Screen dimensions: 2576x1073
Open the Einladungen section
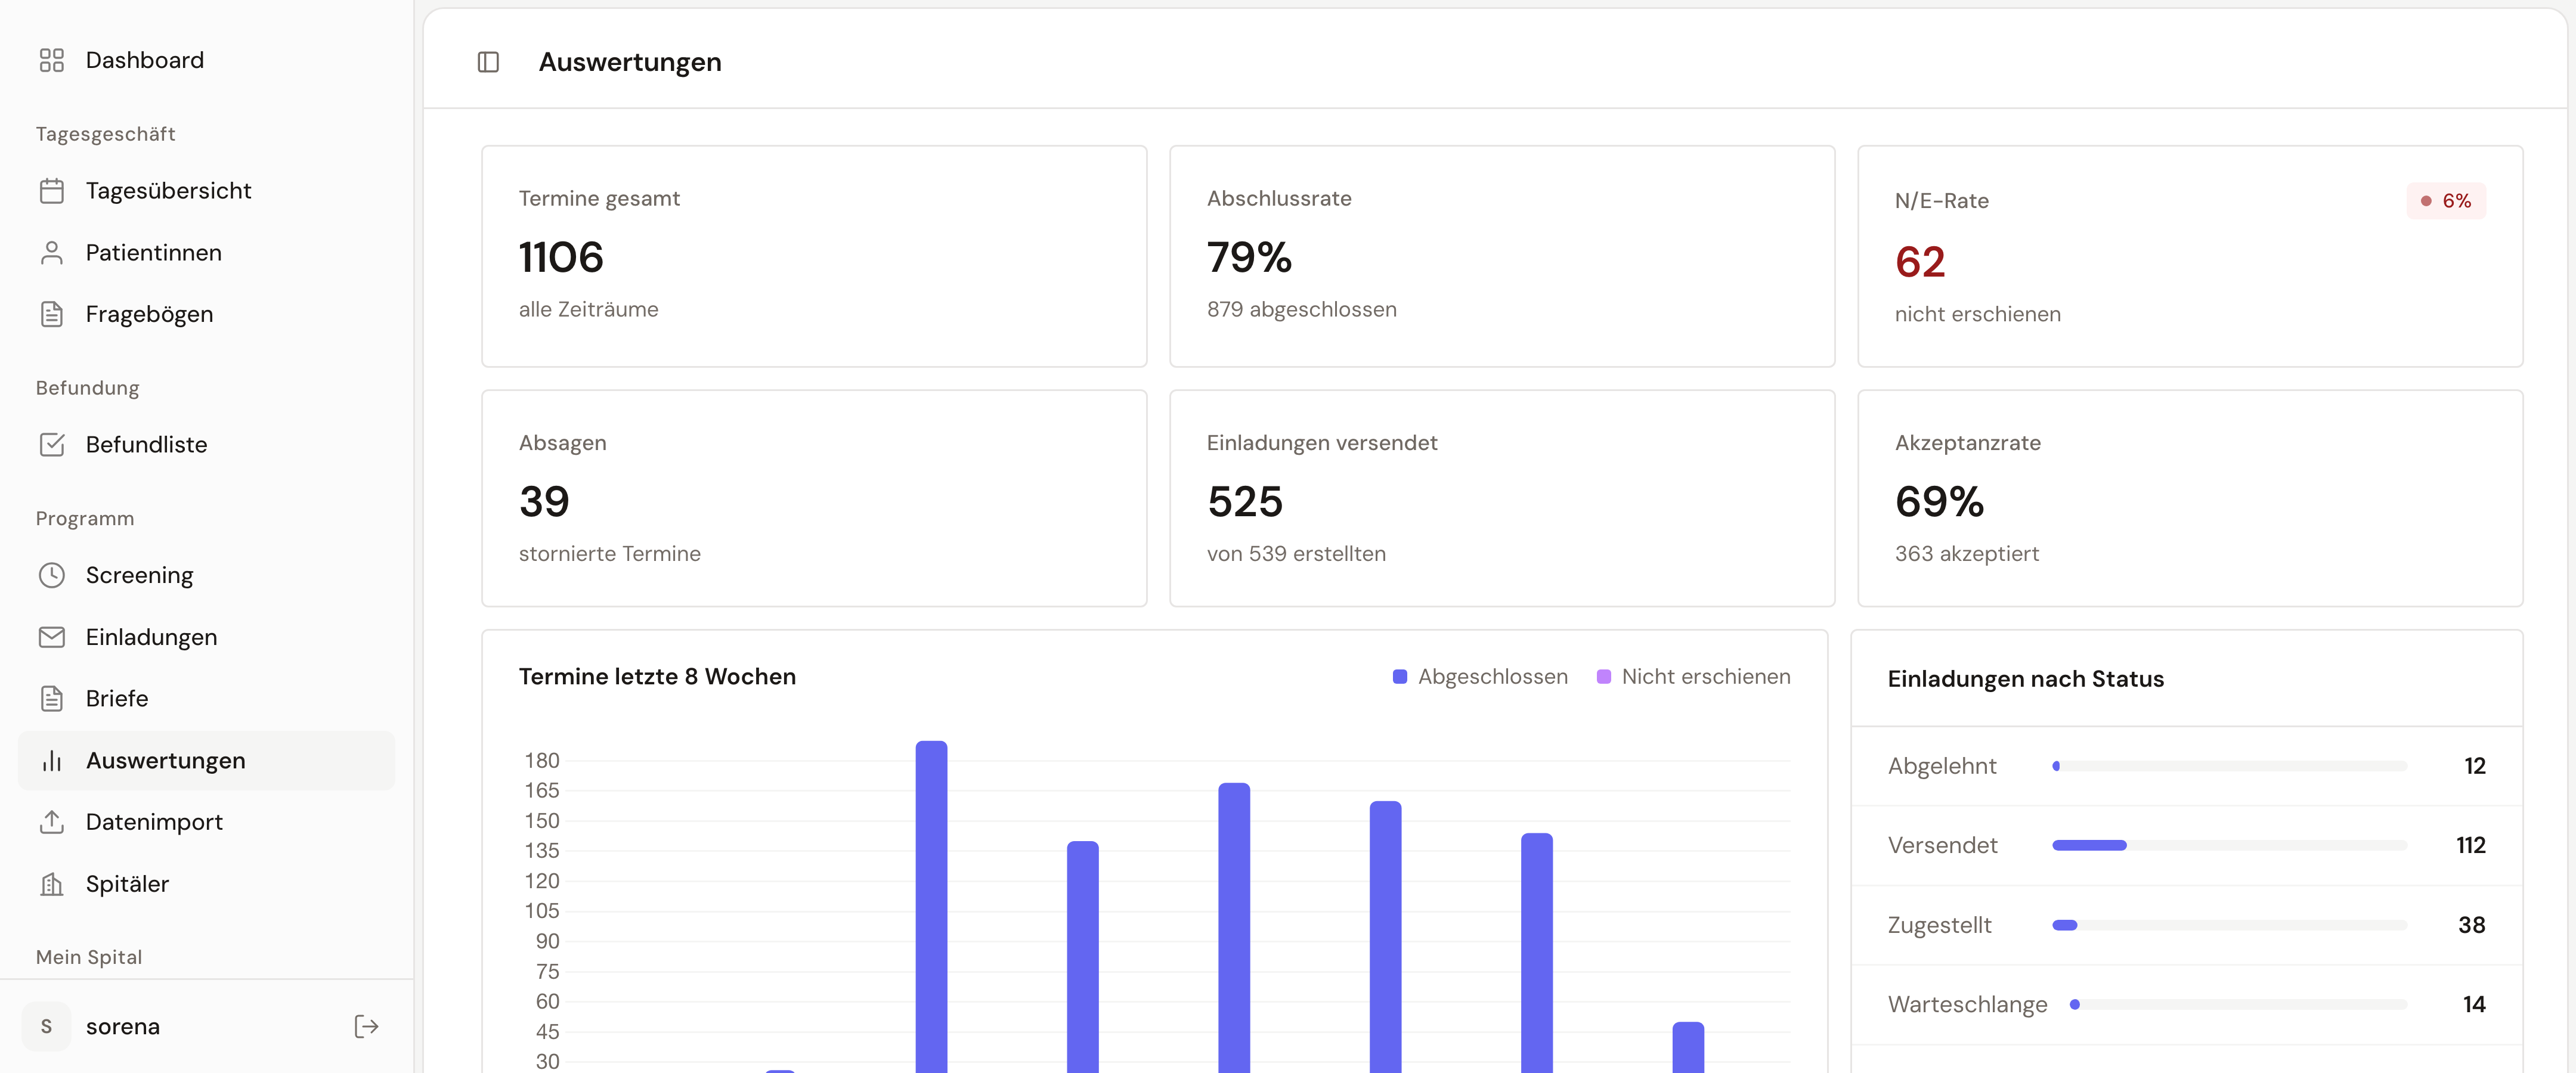click(206, 637)
